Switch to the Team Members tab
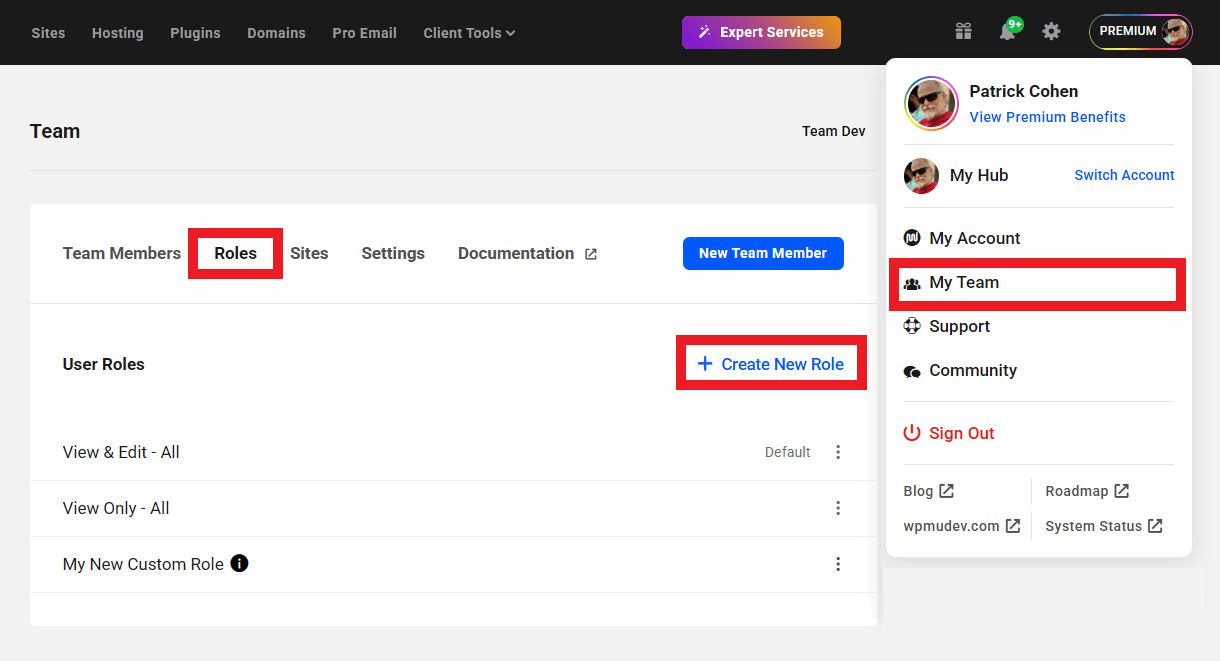 click(x=121, y=253)
